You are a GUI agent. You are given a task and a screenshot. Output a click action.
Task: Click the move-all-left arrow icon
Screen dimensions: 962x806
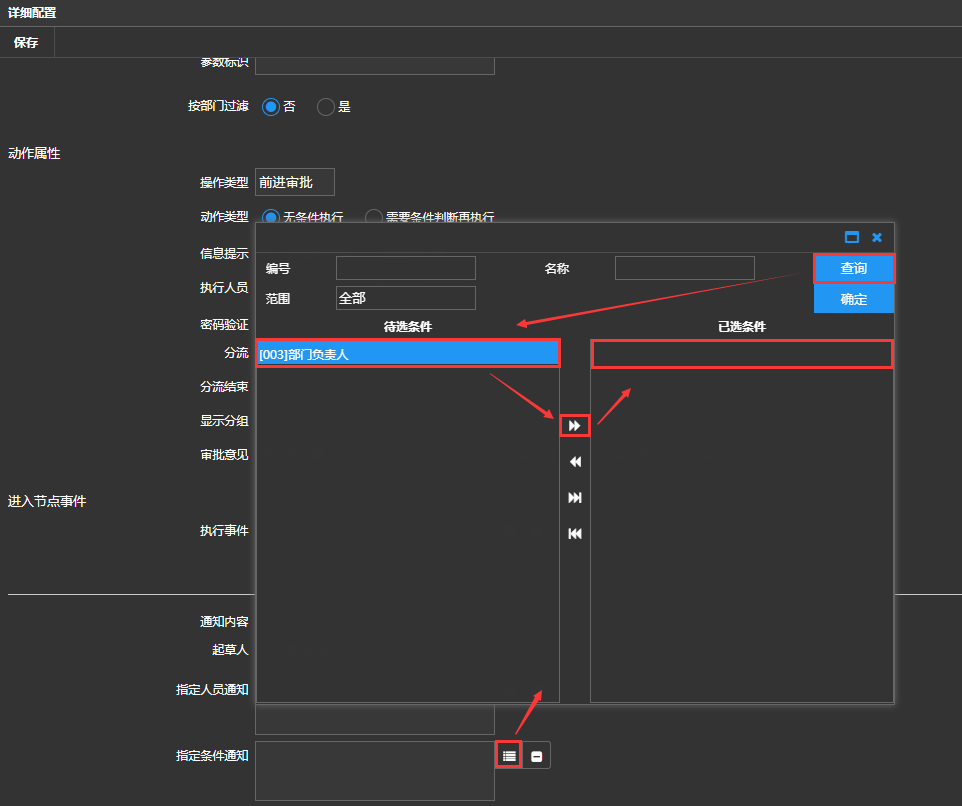(x=574, y=534)
